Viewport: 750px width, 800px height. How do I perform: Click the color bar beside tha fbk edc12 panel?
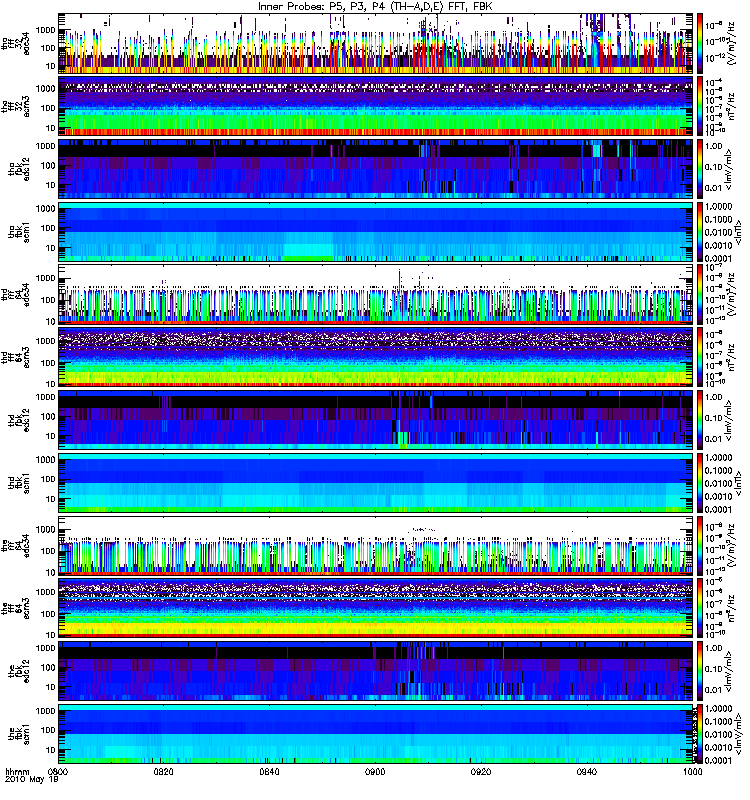click(x=701, y=169)
